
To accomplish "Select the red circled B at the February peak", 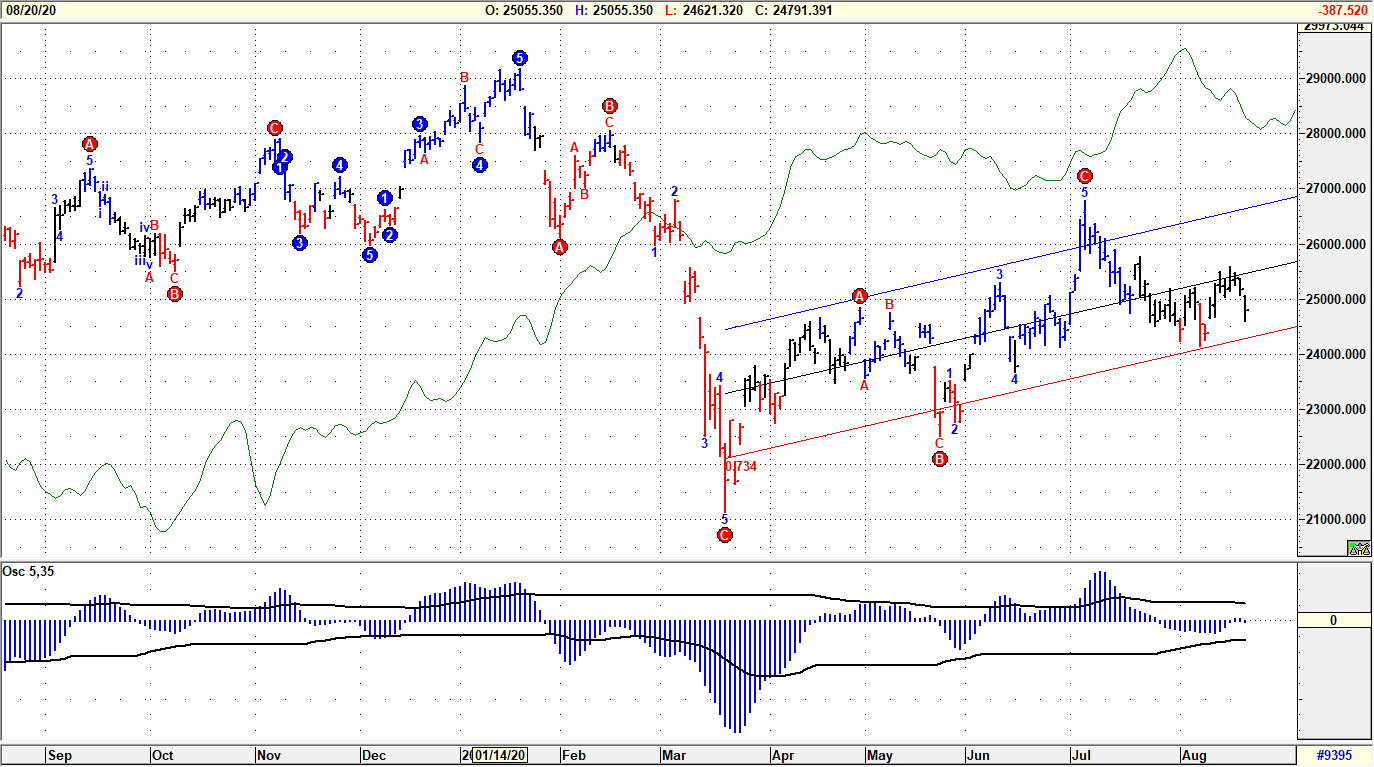I will pos(610,106).
